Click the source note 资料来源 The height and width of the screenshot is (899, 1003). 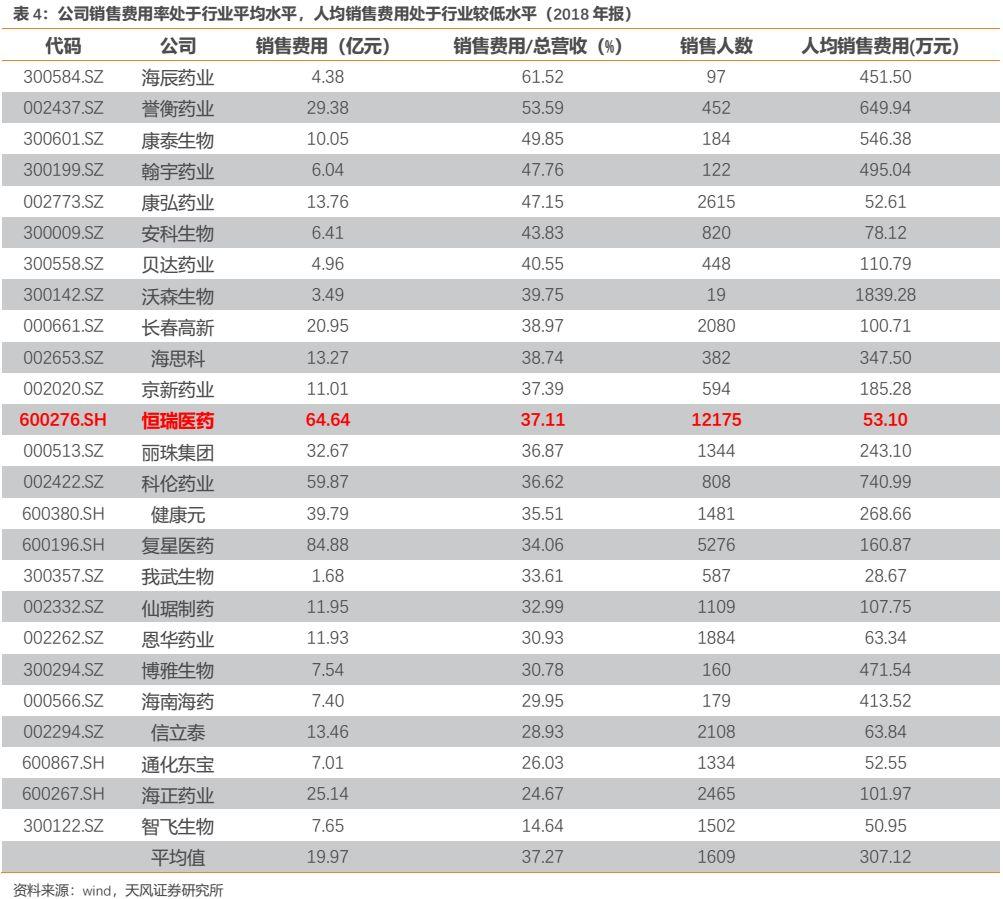[118, 889]
